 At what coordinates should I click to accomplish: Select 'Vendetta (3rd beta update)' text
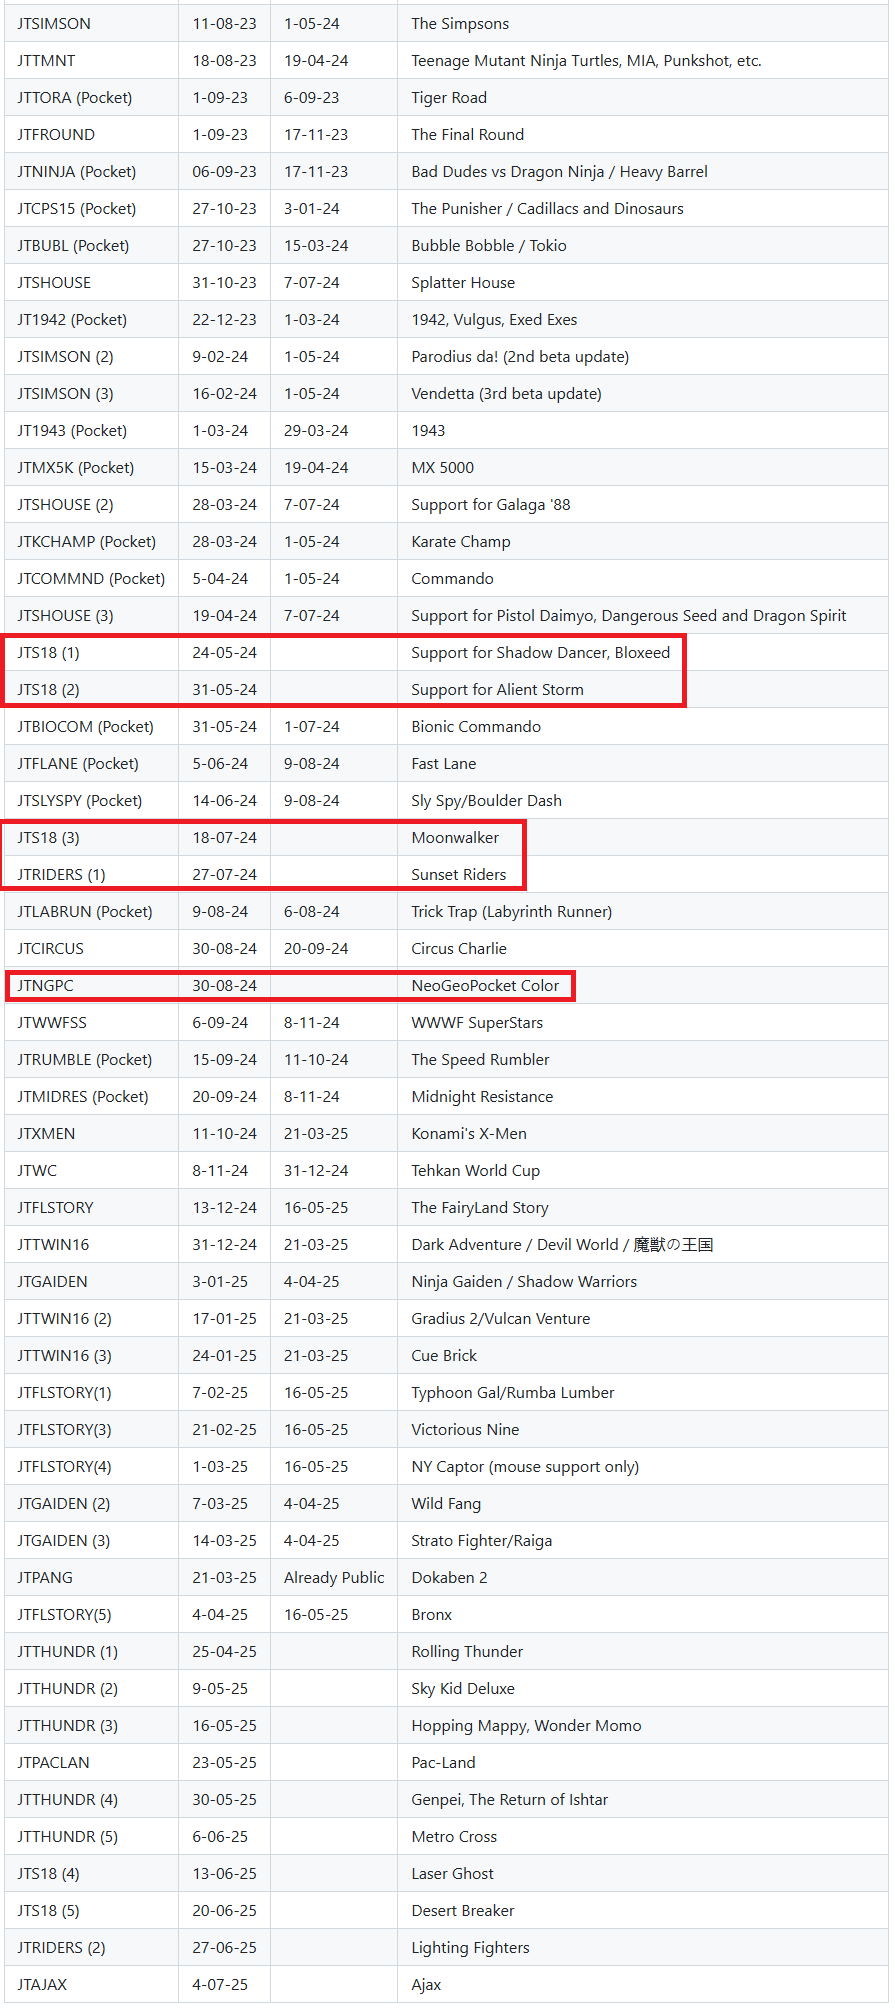pos(506,394)
